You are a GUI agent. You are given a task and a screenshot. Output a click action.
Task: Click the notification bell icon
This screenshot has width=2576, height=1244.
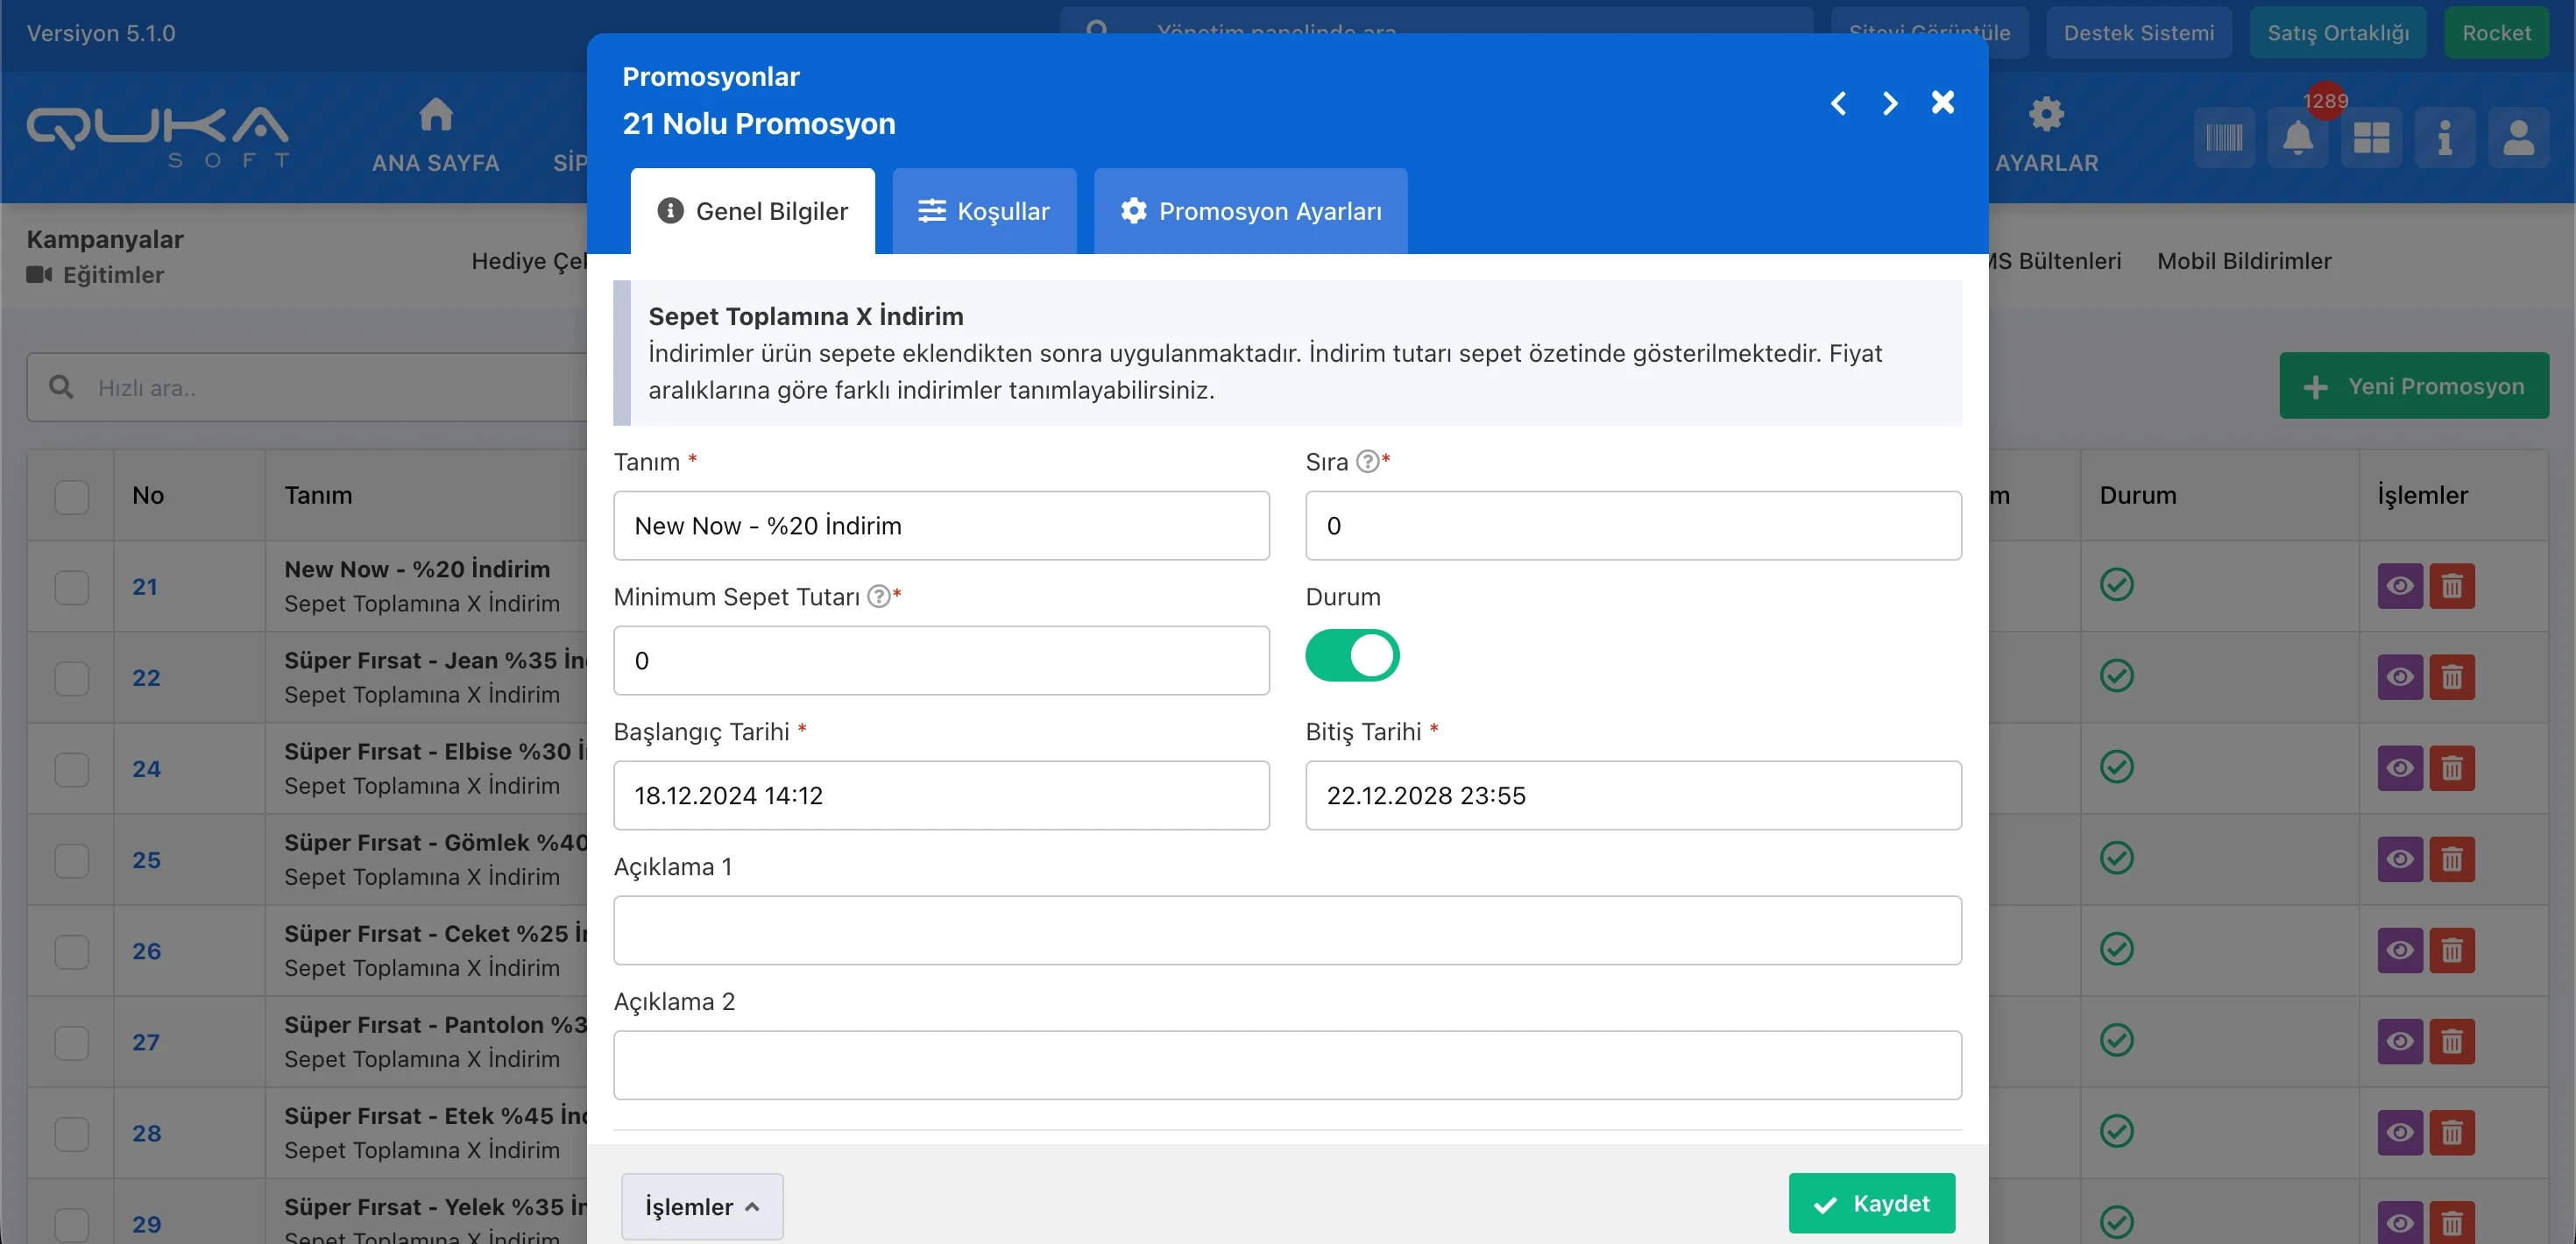point(2298,137)
